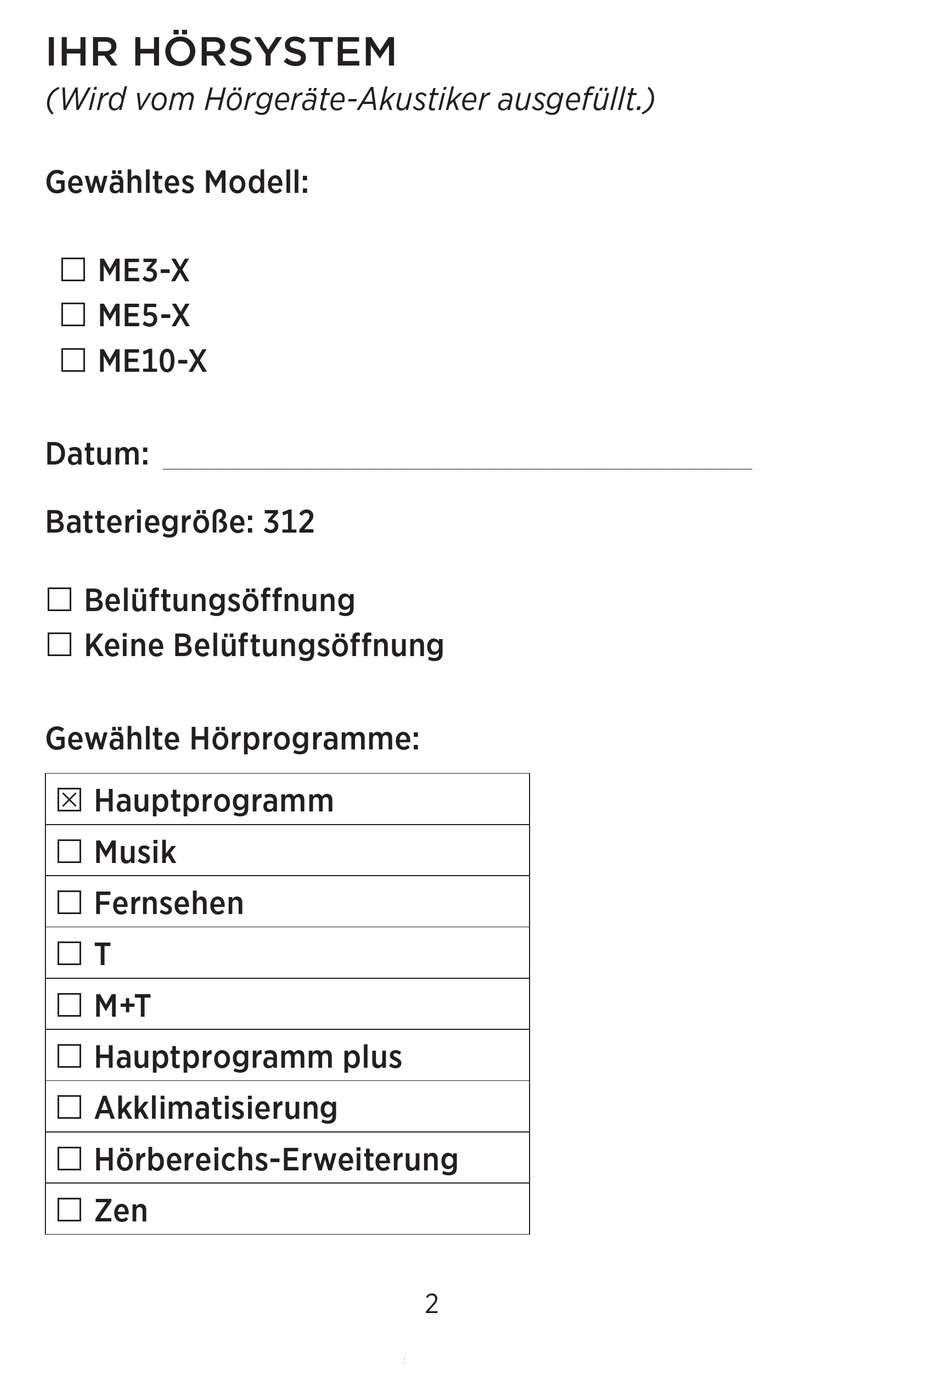The image size is (950, 1374).
Task: Click the Gewähltes Modell label
Action: 177,182
